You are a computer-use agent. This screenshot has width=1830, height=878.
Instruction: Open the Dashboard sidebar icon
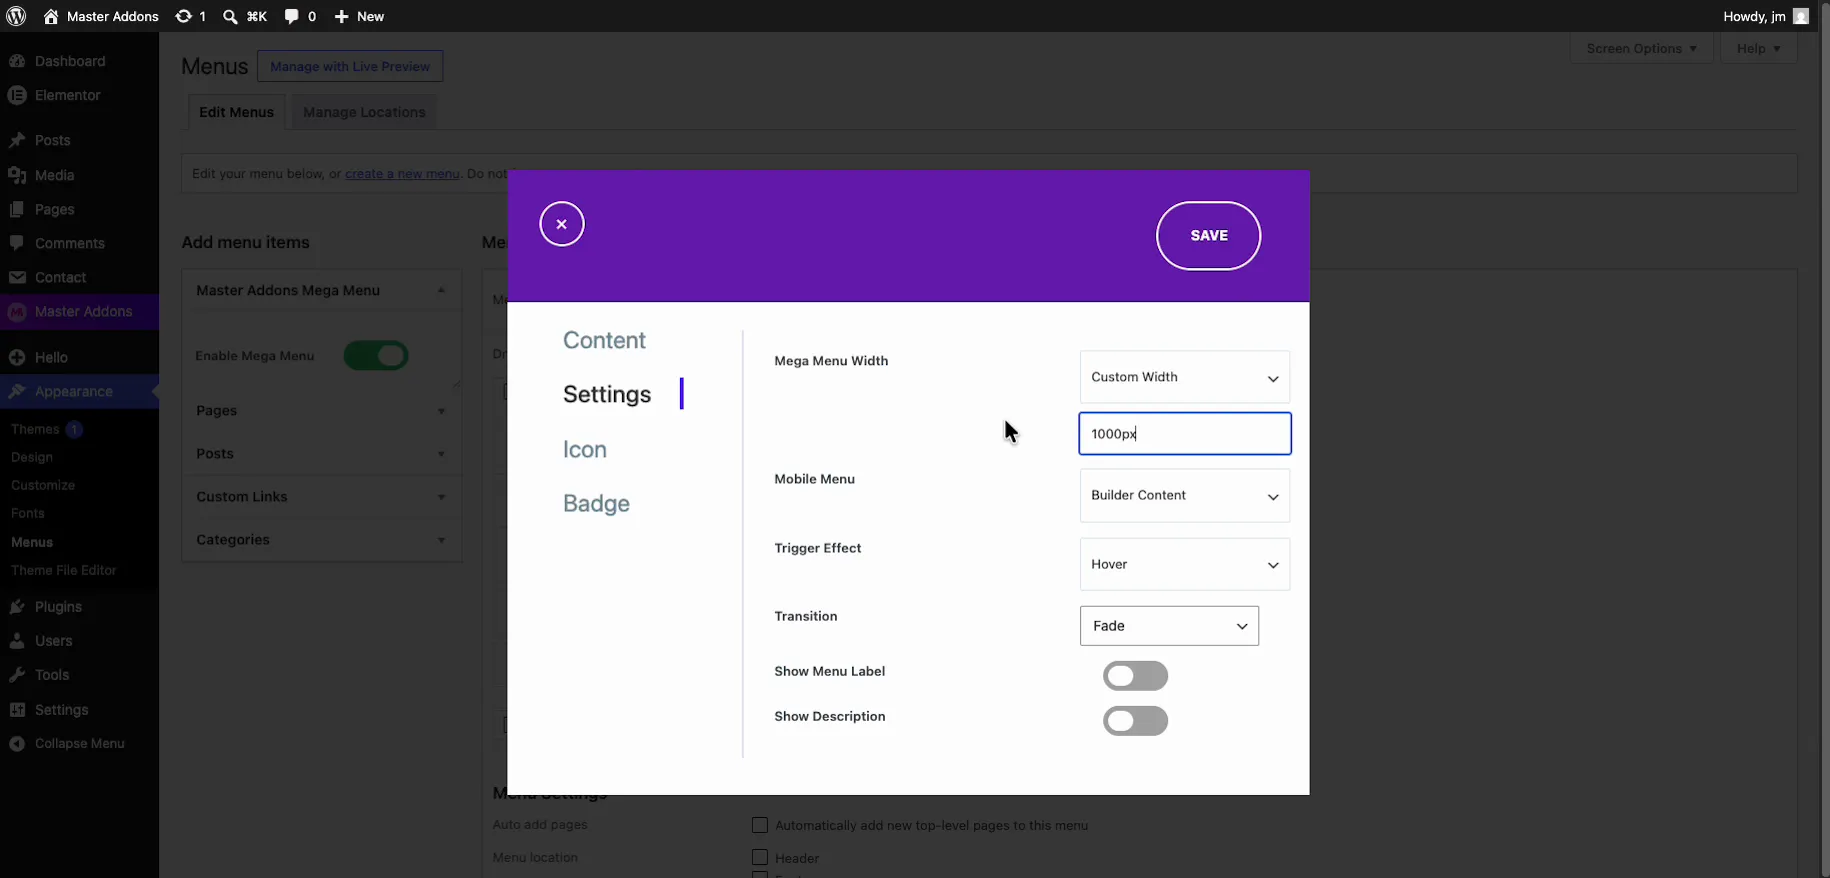17,61
